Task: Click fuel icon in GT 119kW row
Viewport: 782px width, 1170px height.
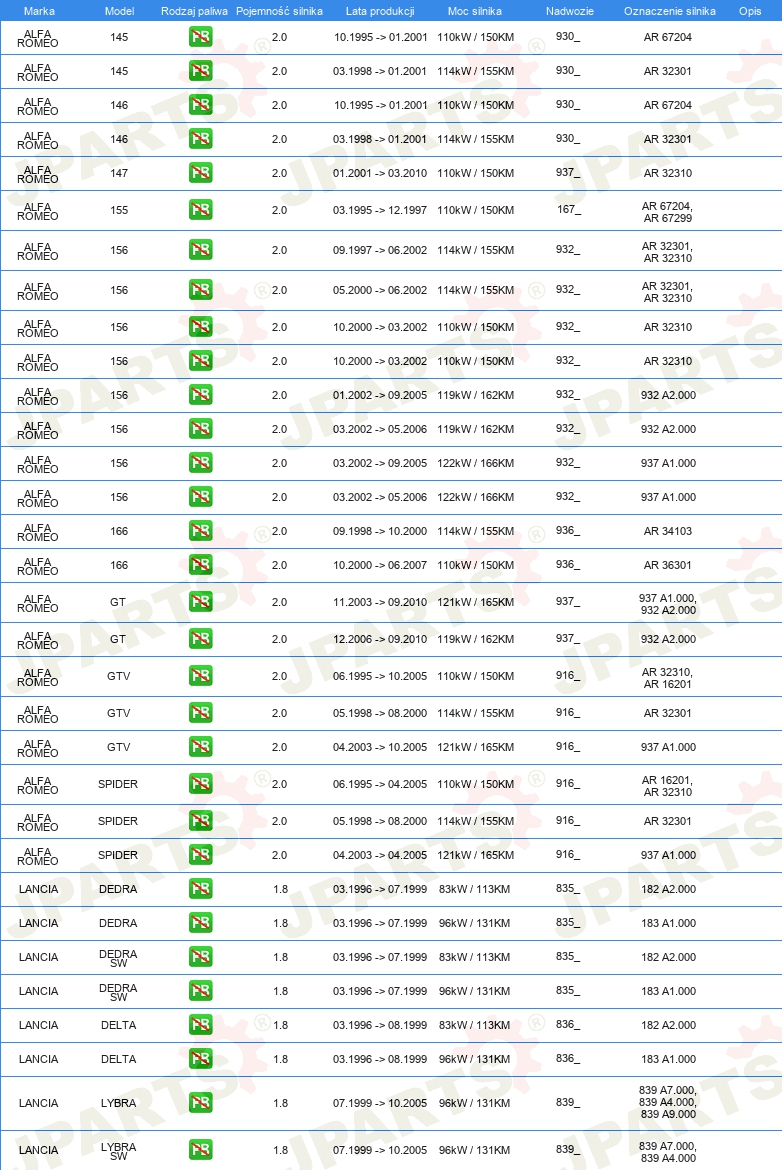Action: 201,639
